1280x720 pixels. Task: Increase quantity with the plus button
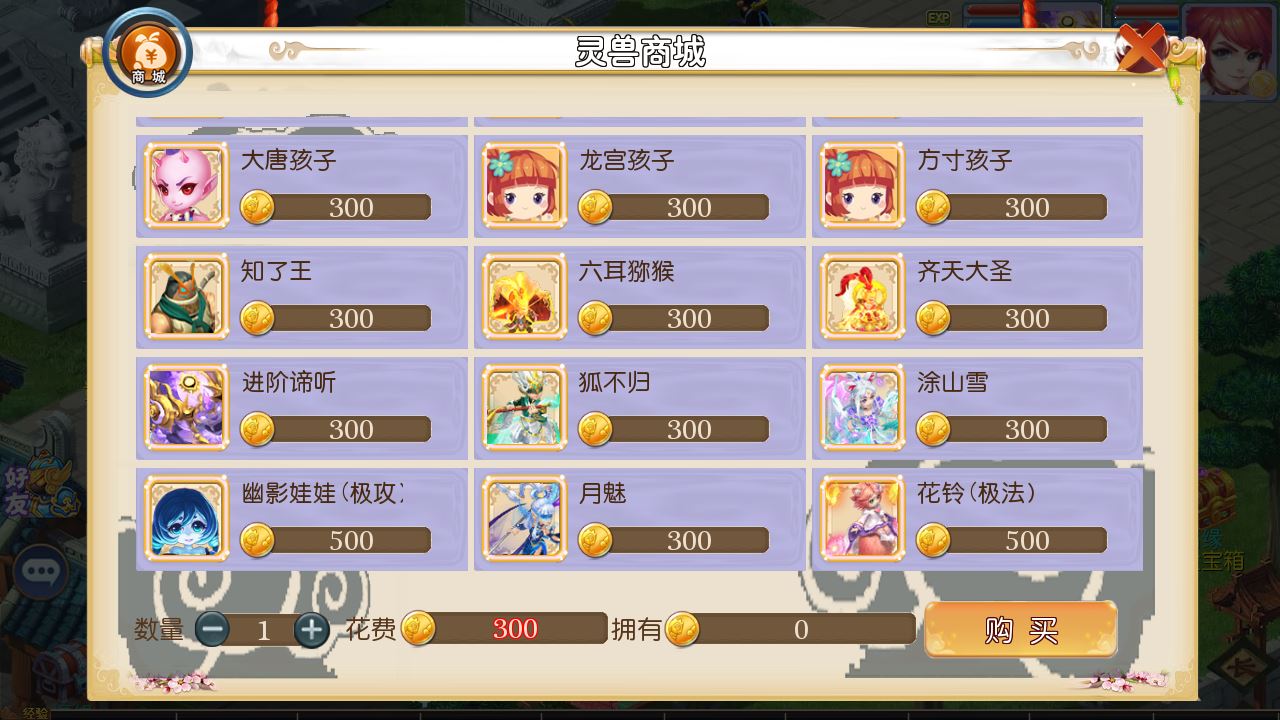[x=312, y=629]
